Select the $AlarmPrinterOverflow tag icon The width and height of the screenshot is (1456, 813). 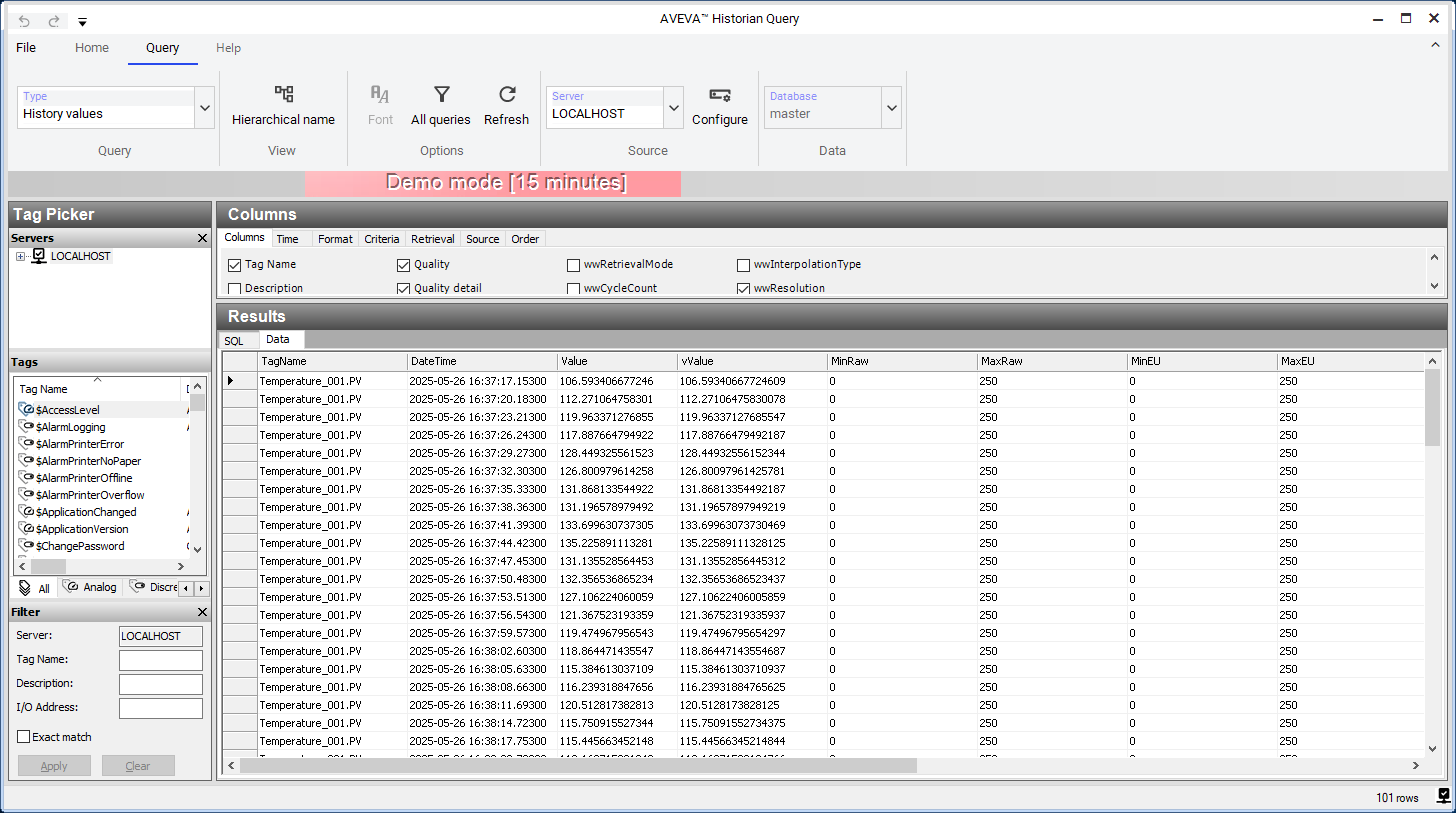tap(26, 495)
